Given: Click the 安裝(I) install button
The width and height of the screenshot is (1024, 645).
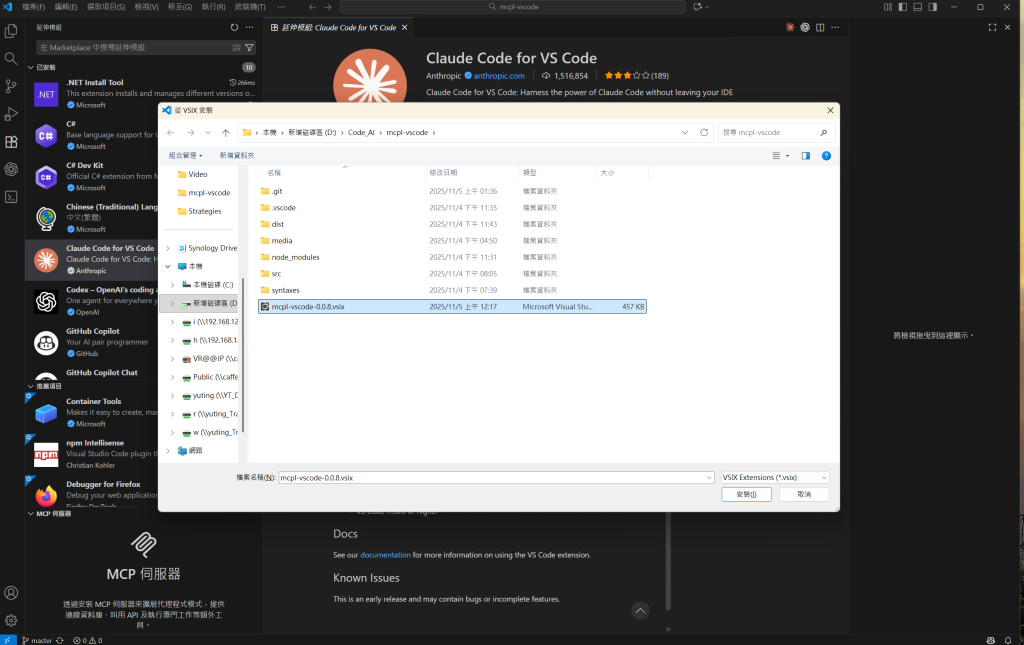Looking at the screenshot, I should coord(746,494).
